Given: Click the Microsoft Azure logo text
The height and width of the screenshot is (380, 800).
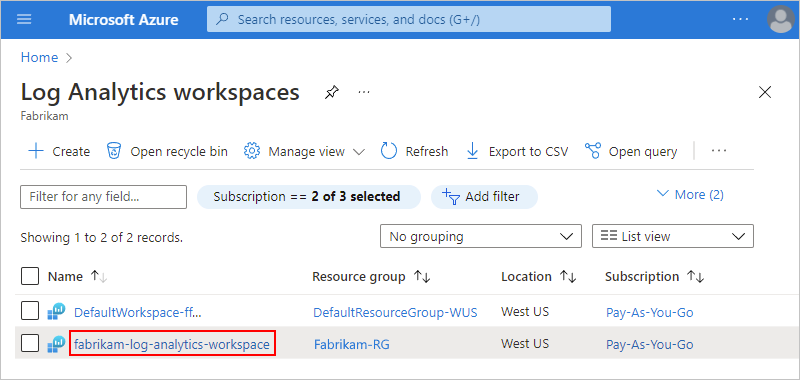Looking at the screenshot, I should (x=123, y=20).
